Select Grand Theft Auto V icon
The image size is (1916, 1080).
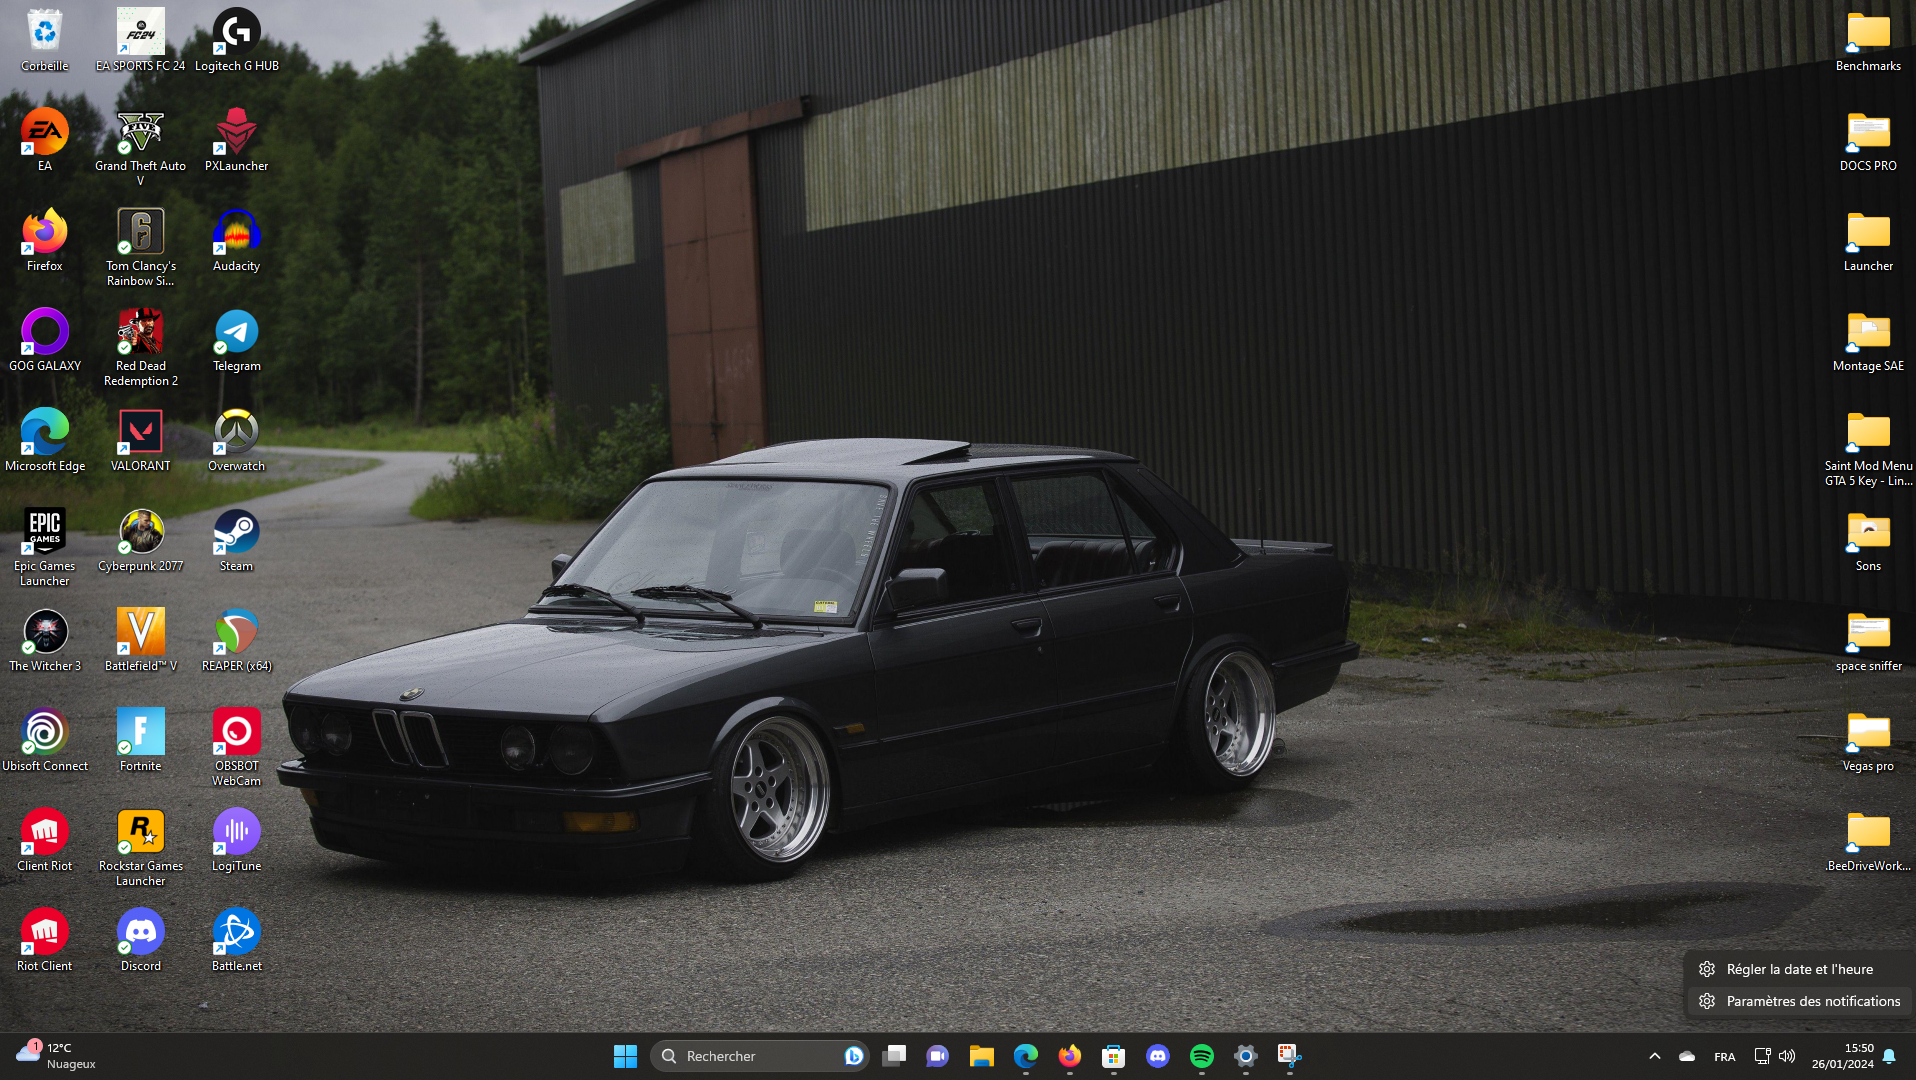[x=140, y=147]
